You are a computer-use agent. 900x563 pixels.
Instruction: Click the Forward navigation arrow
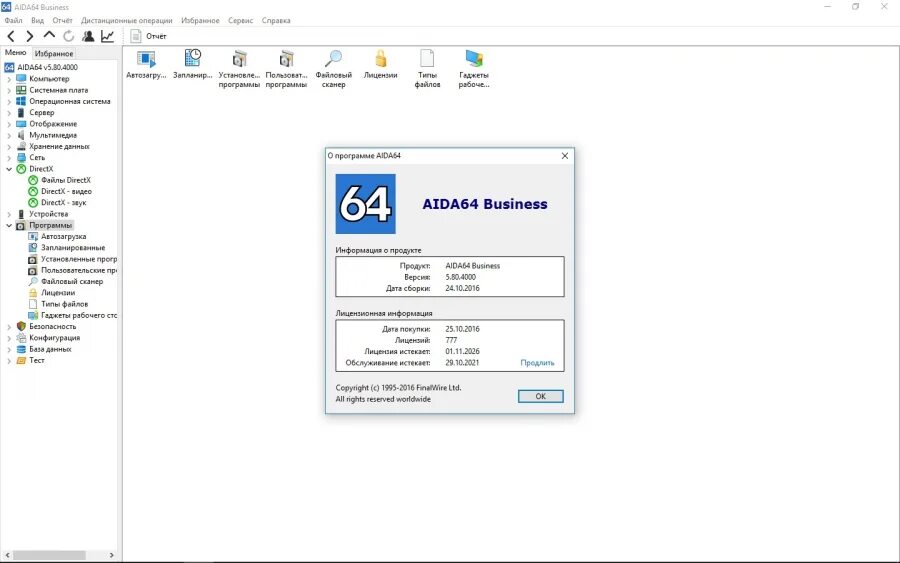[x=30, y=37]
